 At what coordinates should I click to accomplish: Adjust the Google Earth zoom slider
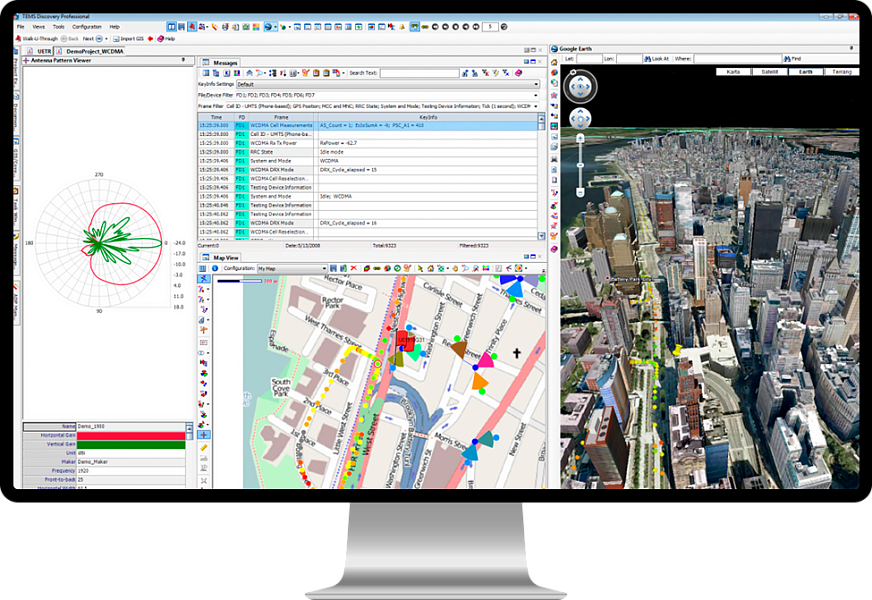coord(581,165)
